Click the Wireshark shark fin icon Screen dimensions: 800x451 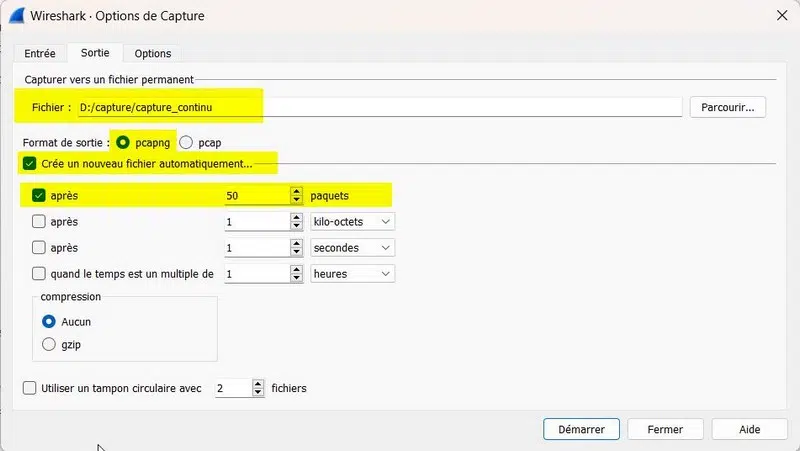click(x=16, y=15)
